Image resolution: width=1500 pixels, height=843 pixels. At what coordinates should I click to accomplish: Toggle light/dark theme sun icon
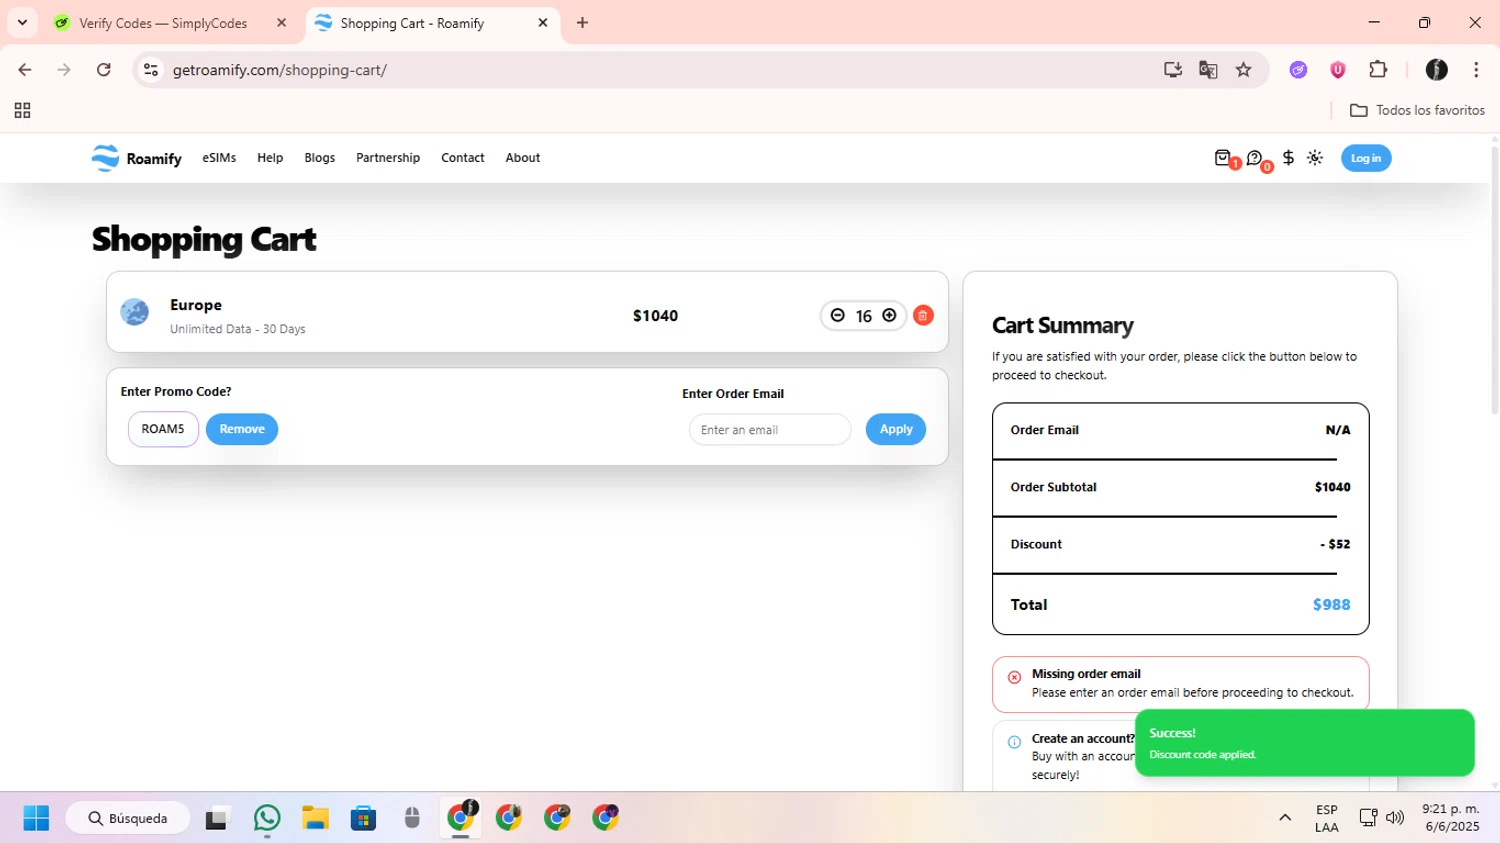point(1315,158)
